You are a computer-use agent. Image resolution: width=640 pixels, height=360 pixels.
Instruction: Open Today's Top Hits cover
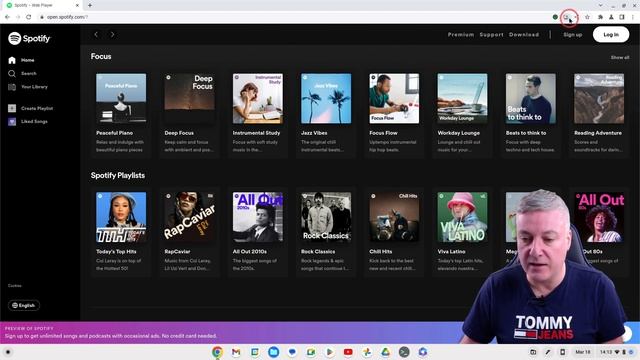pos(121,217)
